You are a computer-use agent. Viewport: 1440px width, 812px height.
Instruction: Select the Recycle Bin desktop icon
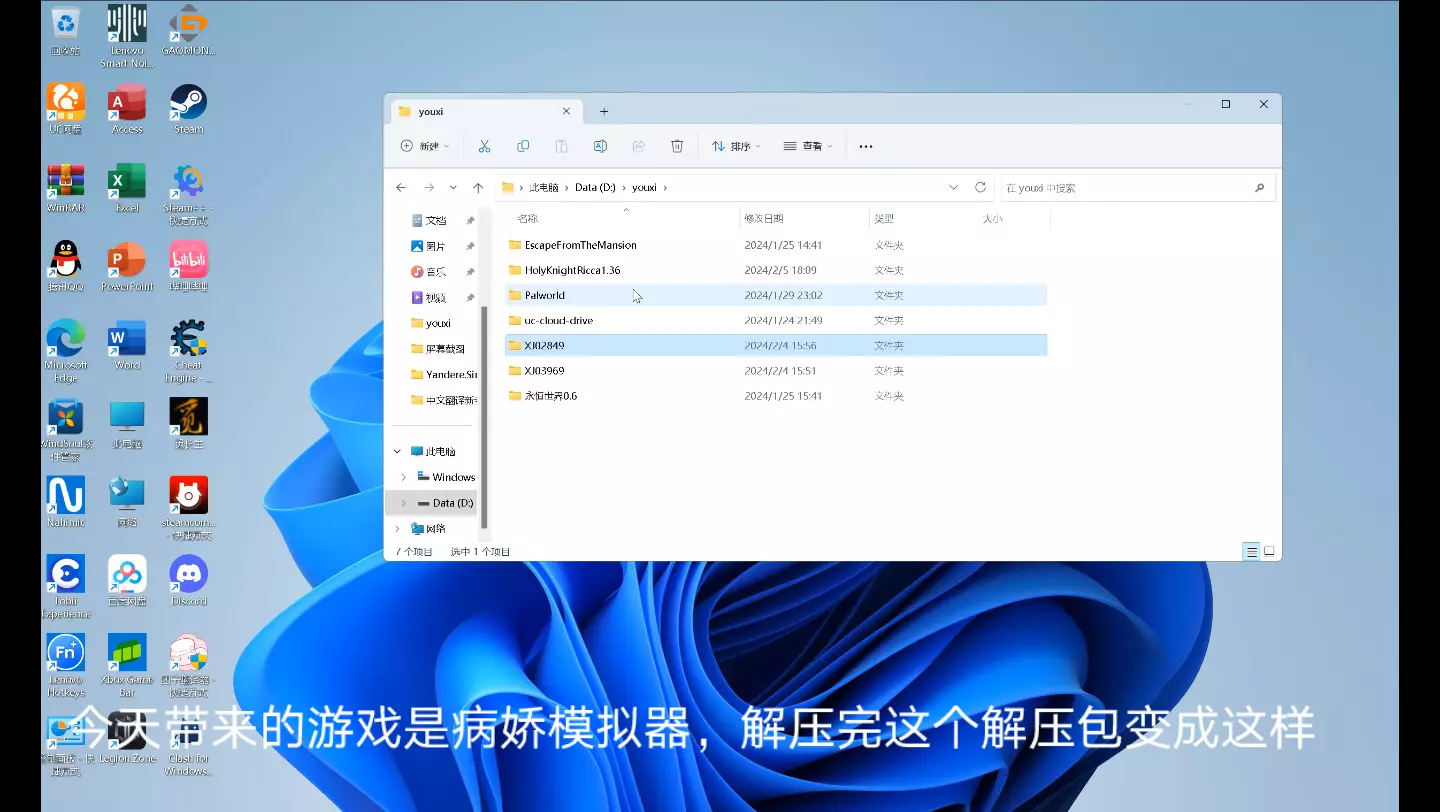tap(66, 30)
